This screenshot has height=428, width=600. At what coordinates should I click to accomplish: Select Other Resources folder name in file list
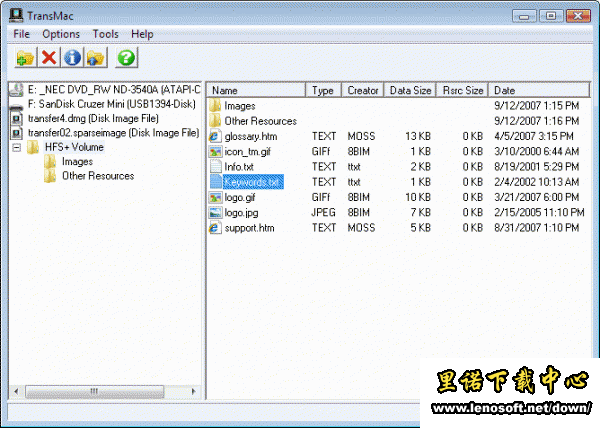pyautogui.click(x=260, y=121)
